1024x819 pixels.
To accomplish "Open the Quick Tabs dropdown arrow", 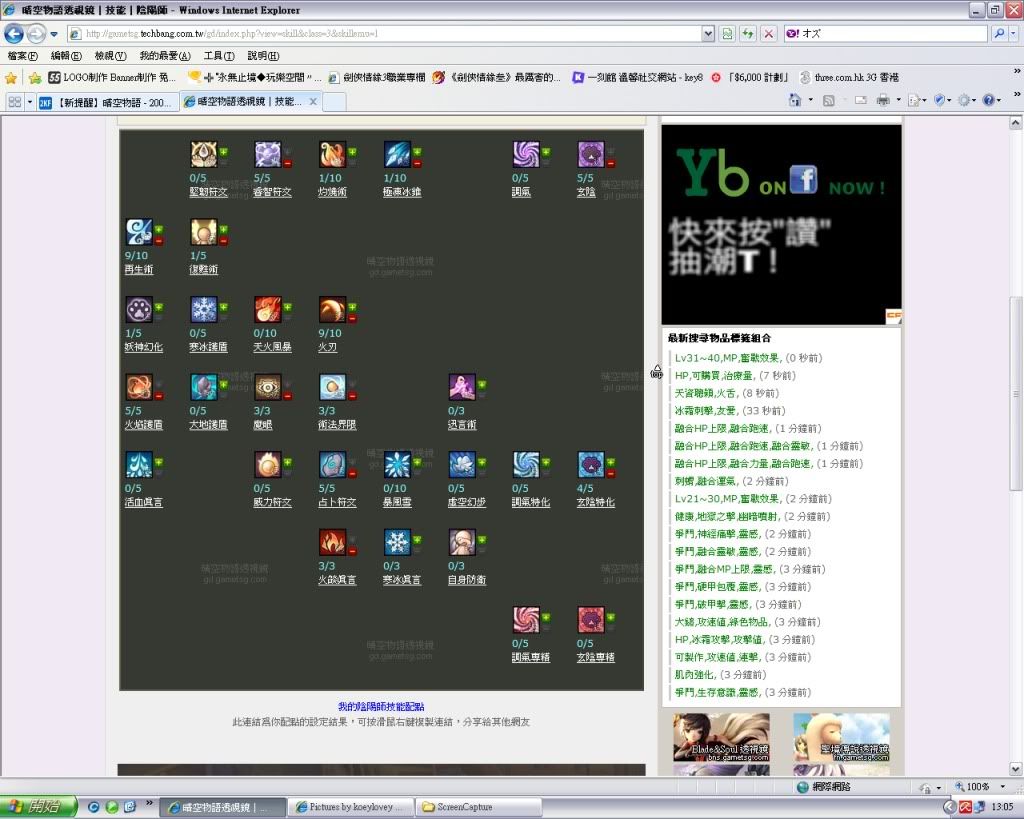I will click(30, 102).
